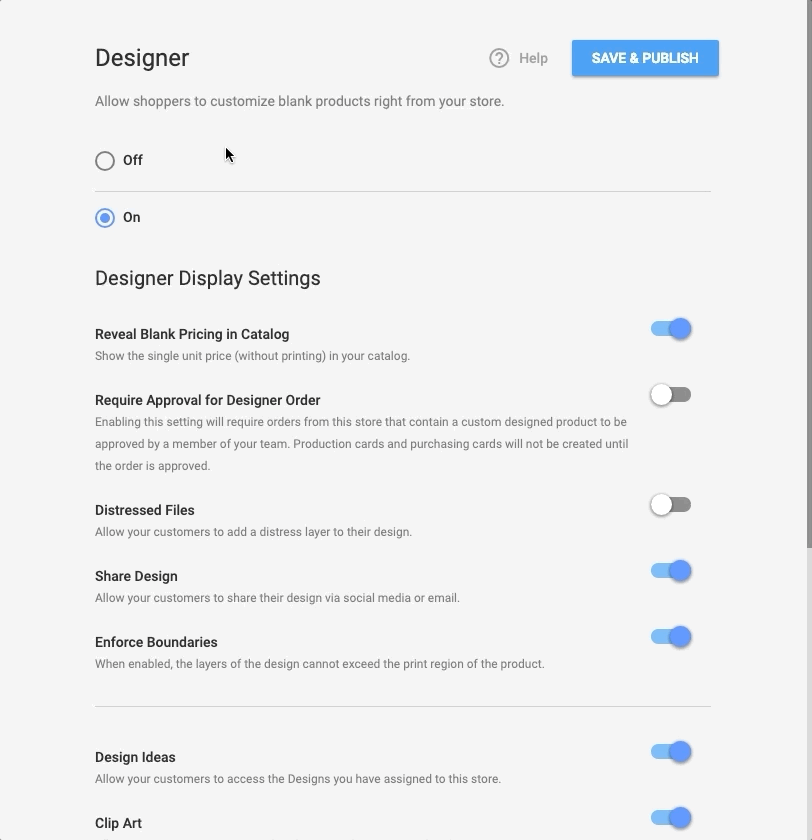Turn on the Distressed Files toggle

coord(670,505)
